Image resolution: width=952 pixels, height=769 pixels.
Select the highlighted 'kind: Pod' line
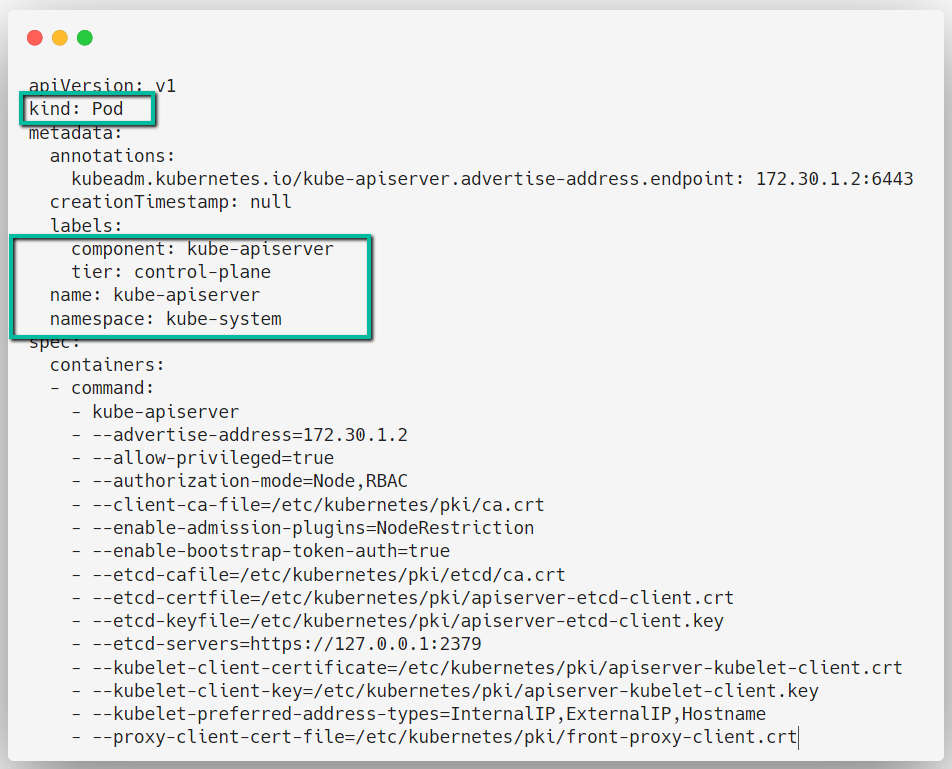click(87, 109)
